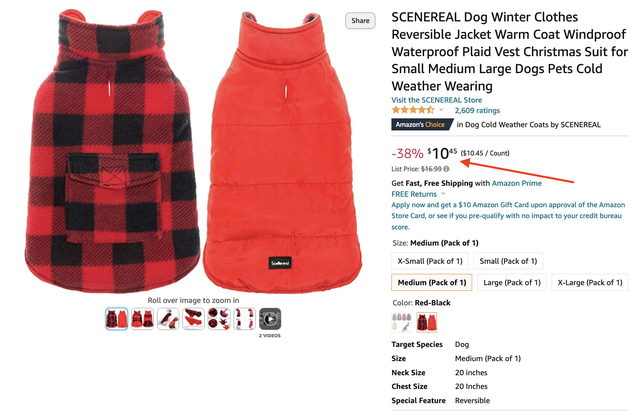The image size is (640, 412).
Task: Open the star rating dropdown arrow
Action: tap(441, 110)
